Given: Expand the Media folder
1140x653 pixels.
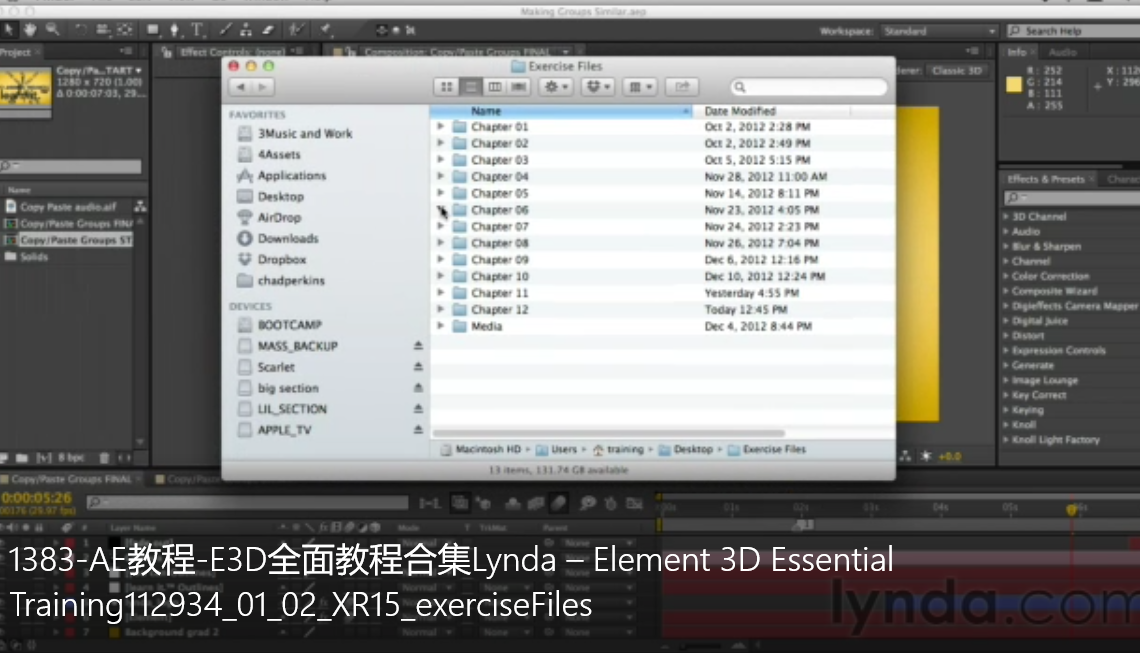Looking at the screenshot, I should tap(440, 326).
